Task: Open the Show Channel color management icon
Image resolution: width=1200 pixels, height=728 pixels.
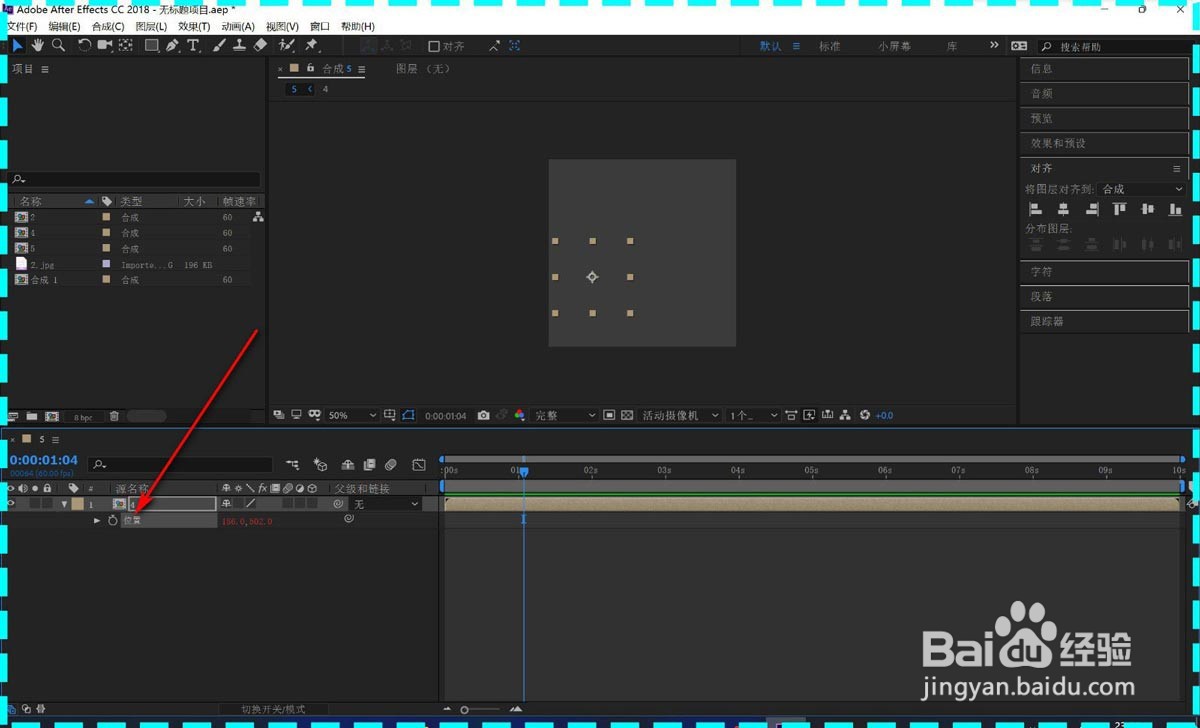Action: point(520,415)
